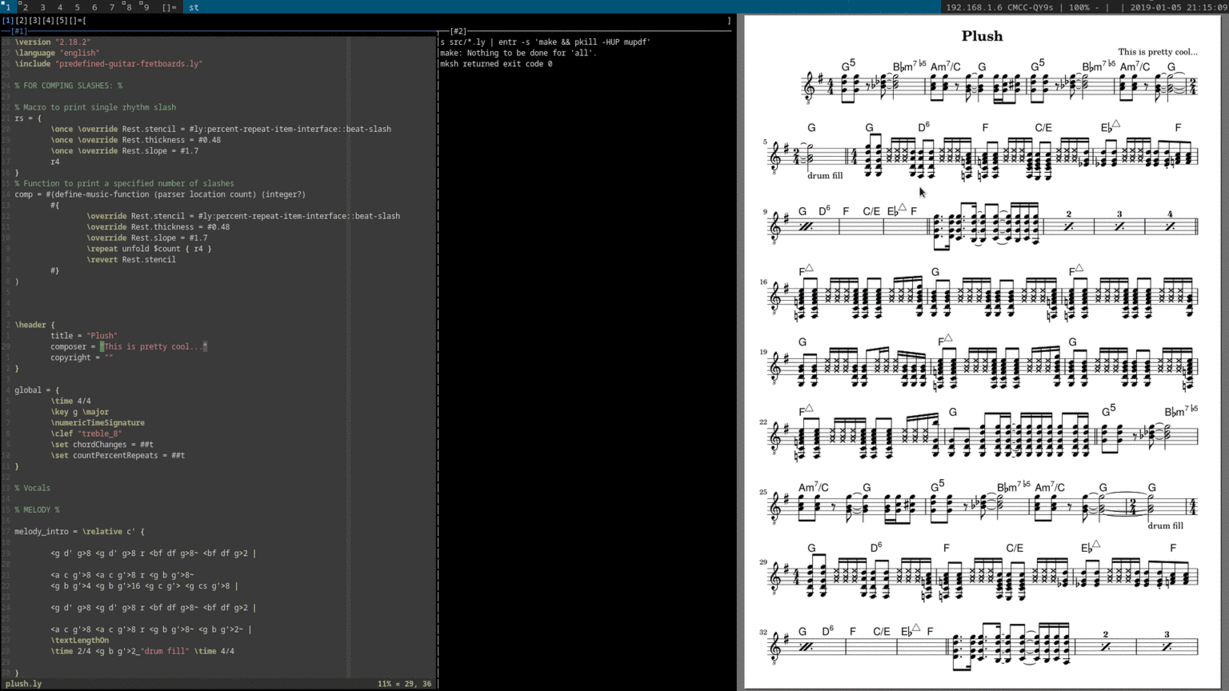Click the 'melody_intro = \relative c'' line
1229x691 pixels.
click(x=79, y=531)
